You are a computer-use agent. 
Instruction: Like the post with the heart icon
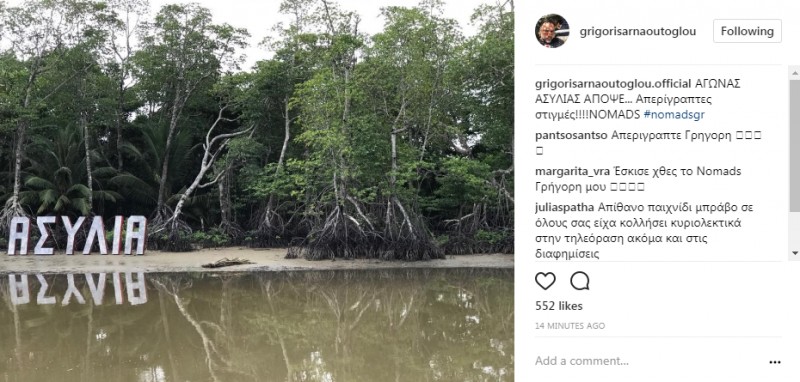click(545, 281)
